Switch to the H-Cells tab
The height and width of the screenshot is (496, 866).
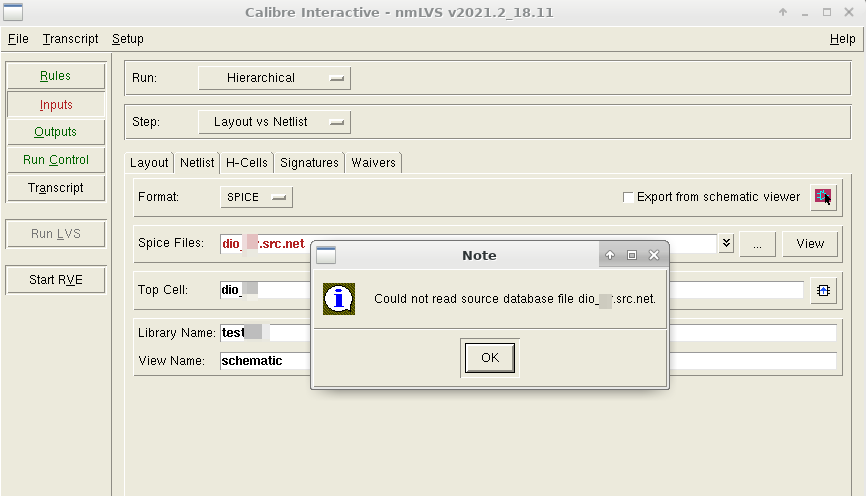[x=247, y=163]
